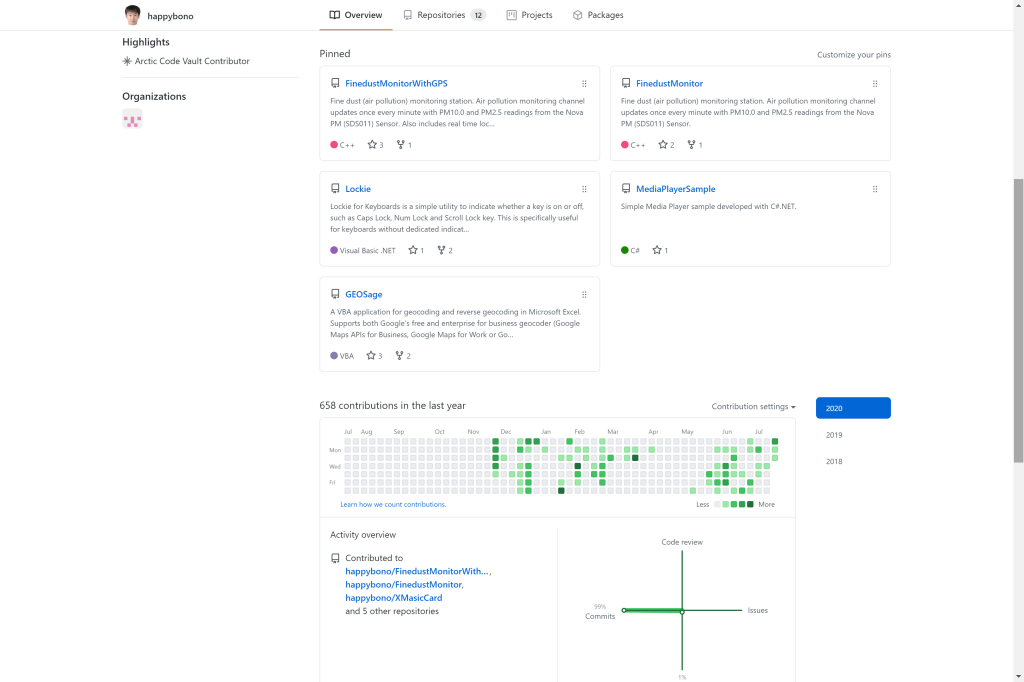Image resolution: width=1024 pixels, height=682 pixels.
Task: Open FinedustMonitor repository link
Action: click(x=669, y=84)
